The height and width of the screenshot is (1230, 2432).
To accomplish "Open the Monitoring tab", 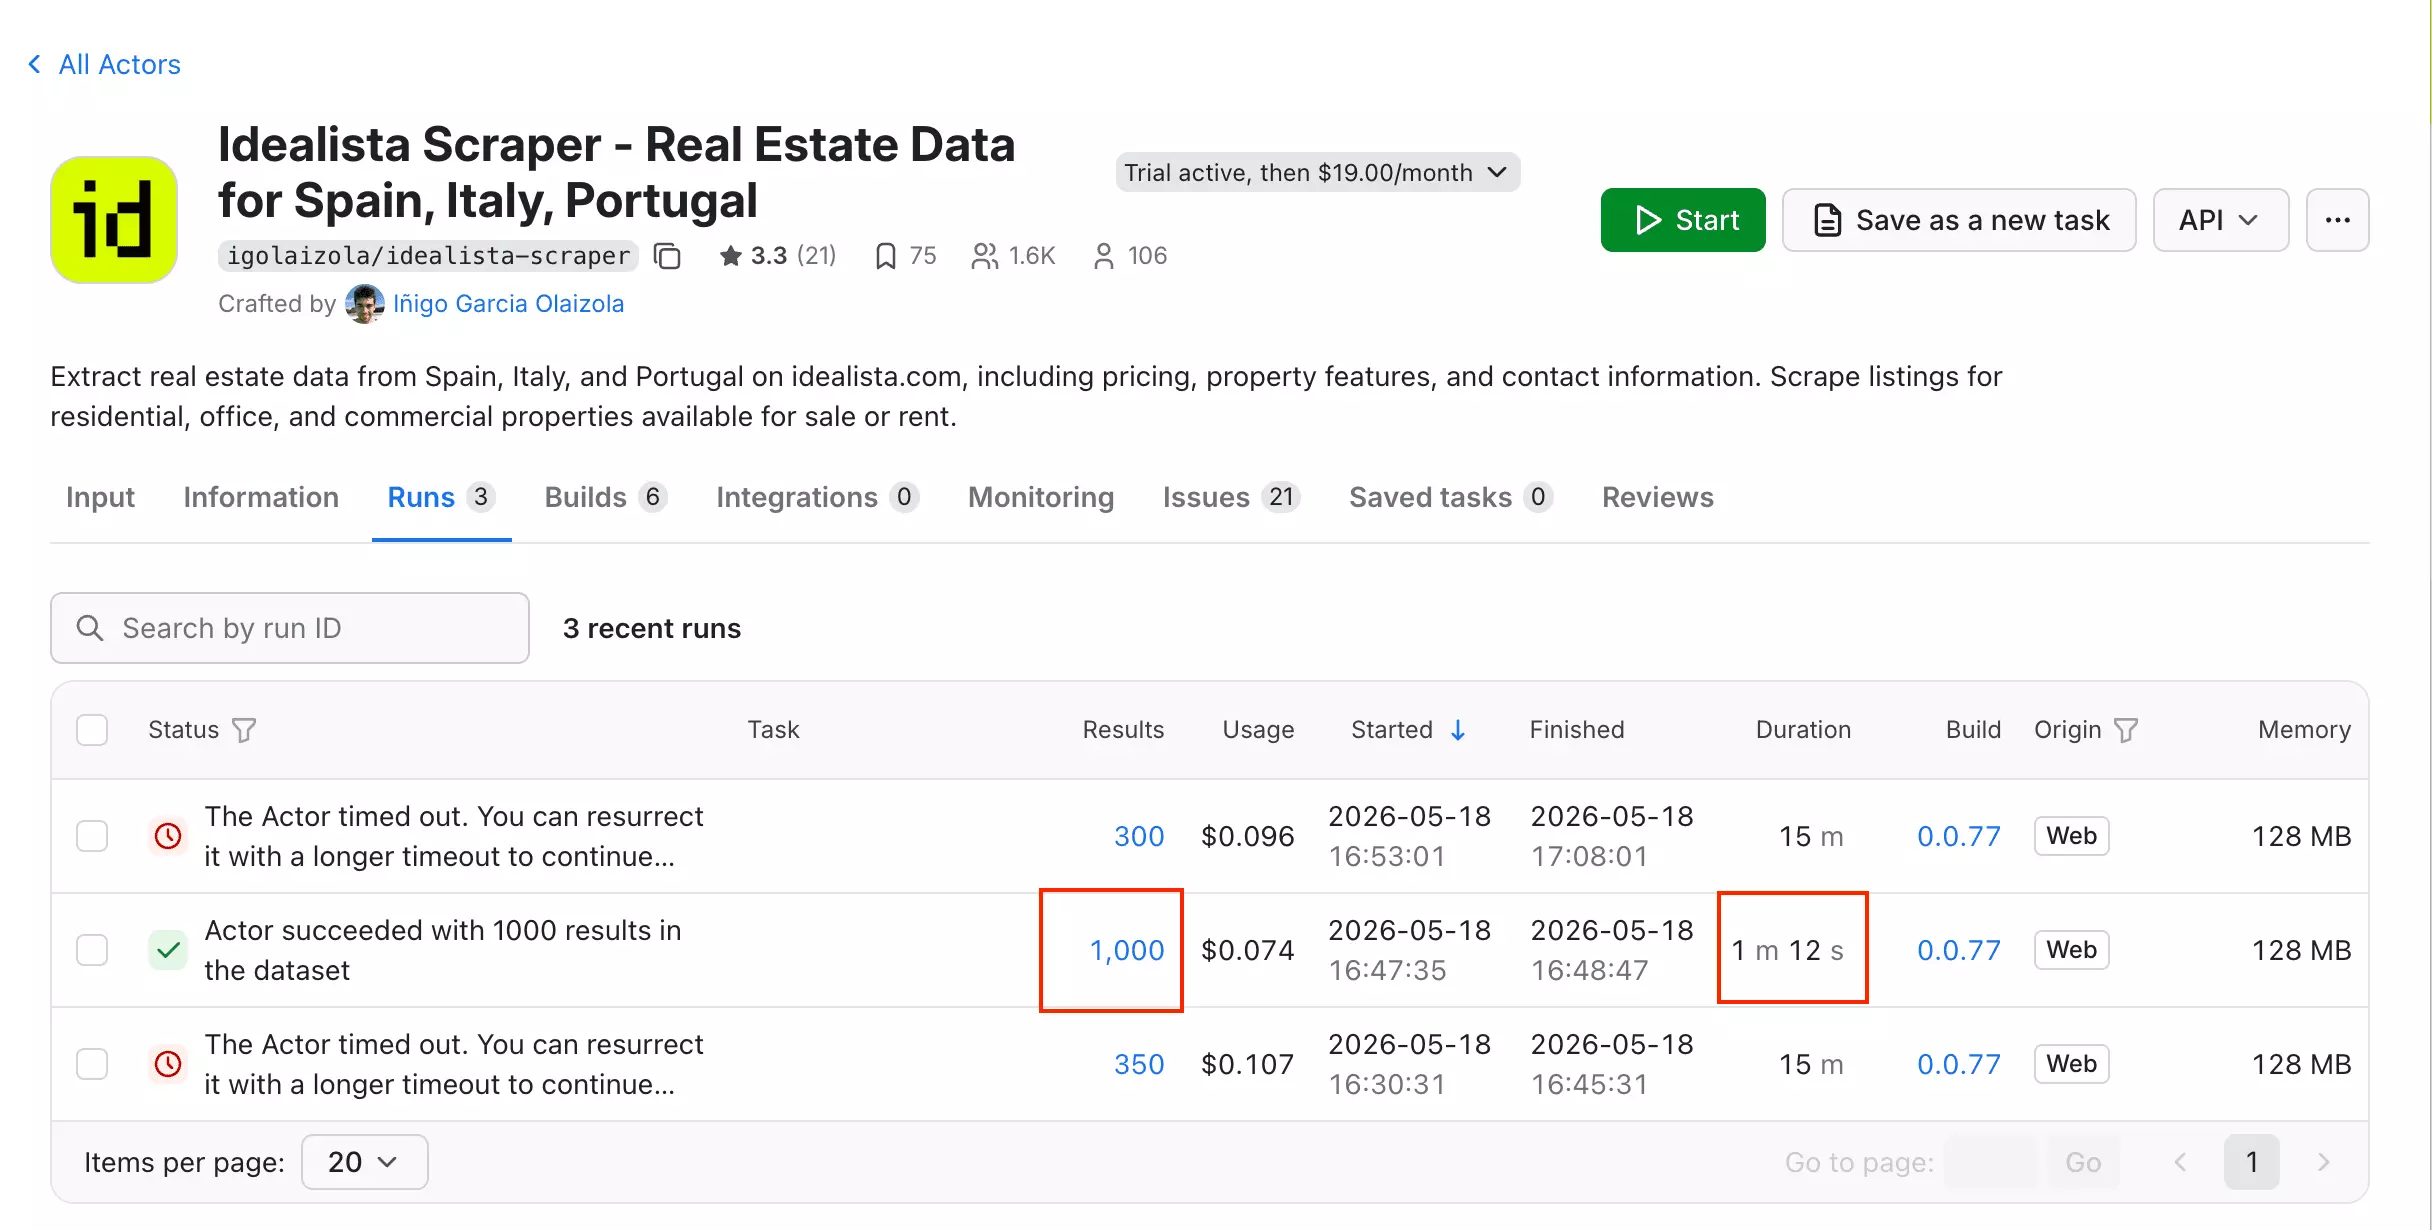I will click(x=1041, y=497).
